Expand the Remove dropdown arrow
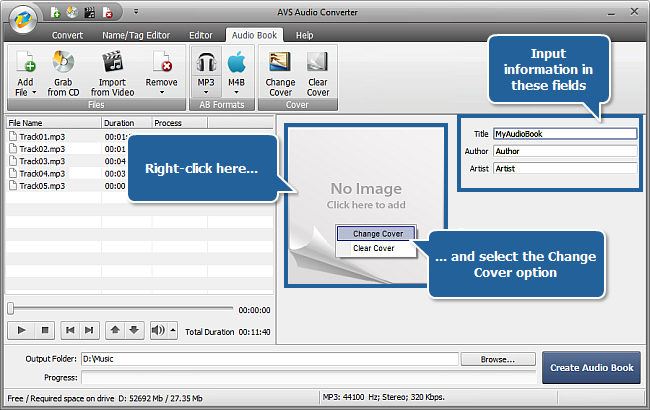 click(x=162, y=93)
